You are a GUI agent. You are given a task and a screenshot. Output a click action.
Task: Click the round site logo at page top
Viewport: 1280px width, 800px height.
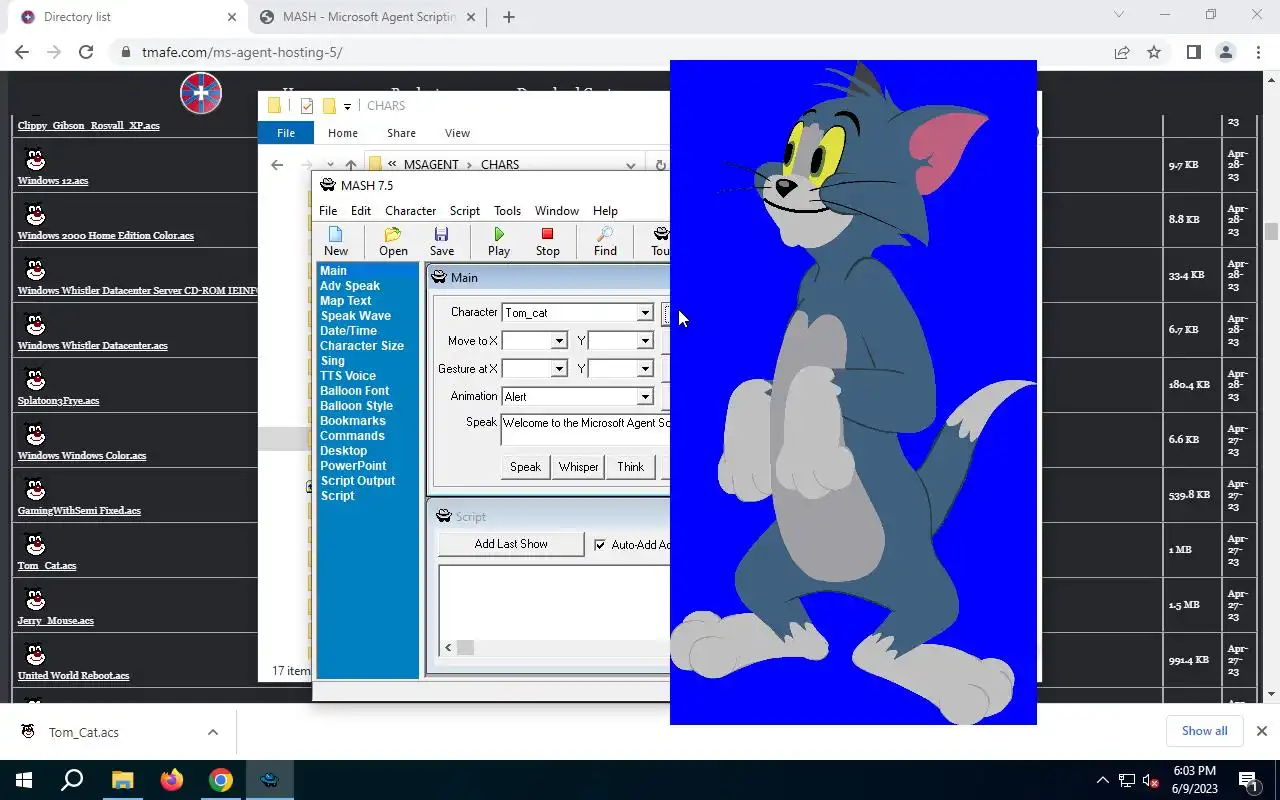click(x=201, y=93)
